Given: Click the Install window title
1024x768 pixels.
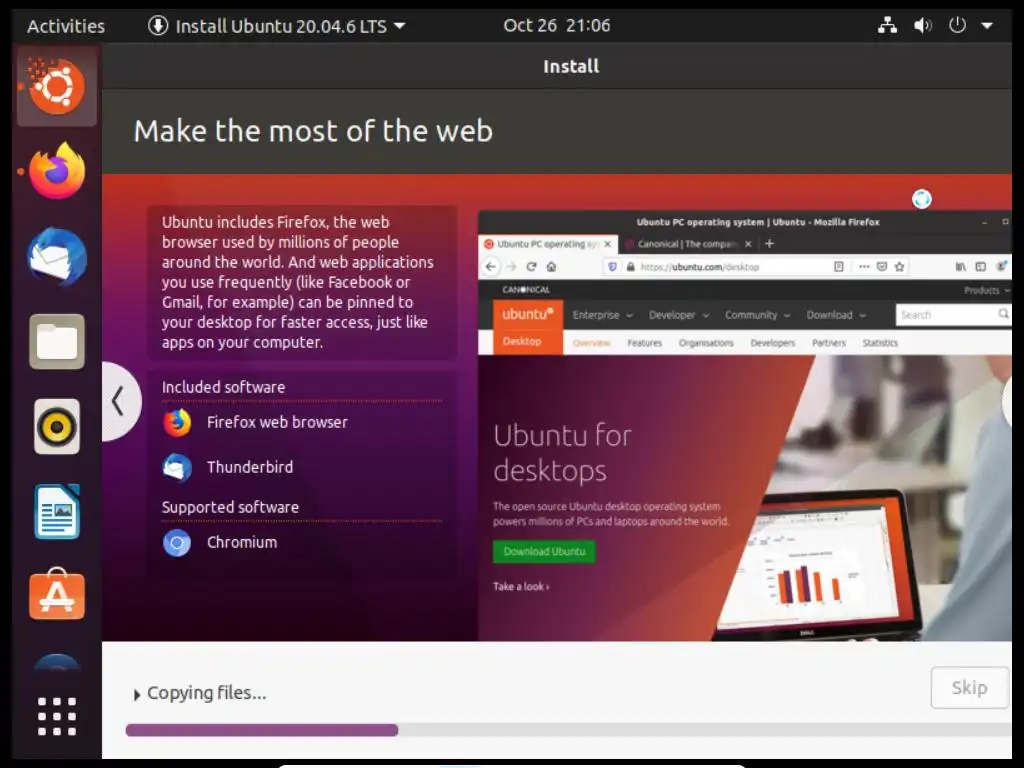Looking at the screenshot, I should tap(571, 66).
